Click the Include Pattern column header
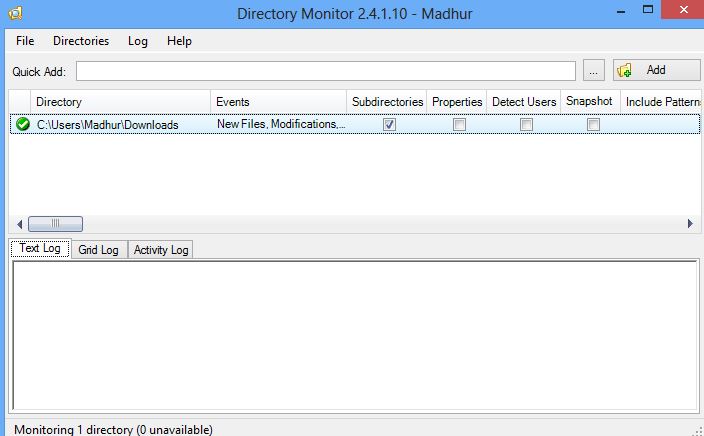 point(661,101)
